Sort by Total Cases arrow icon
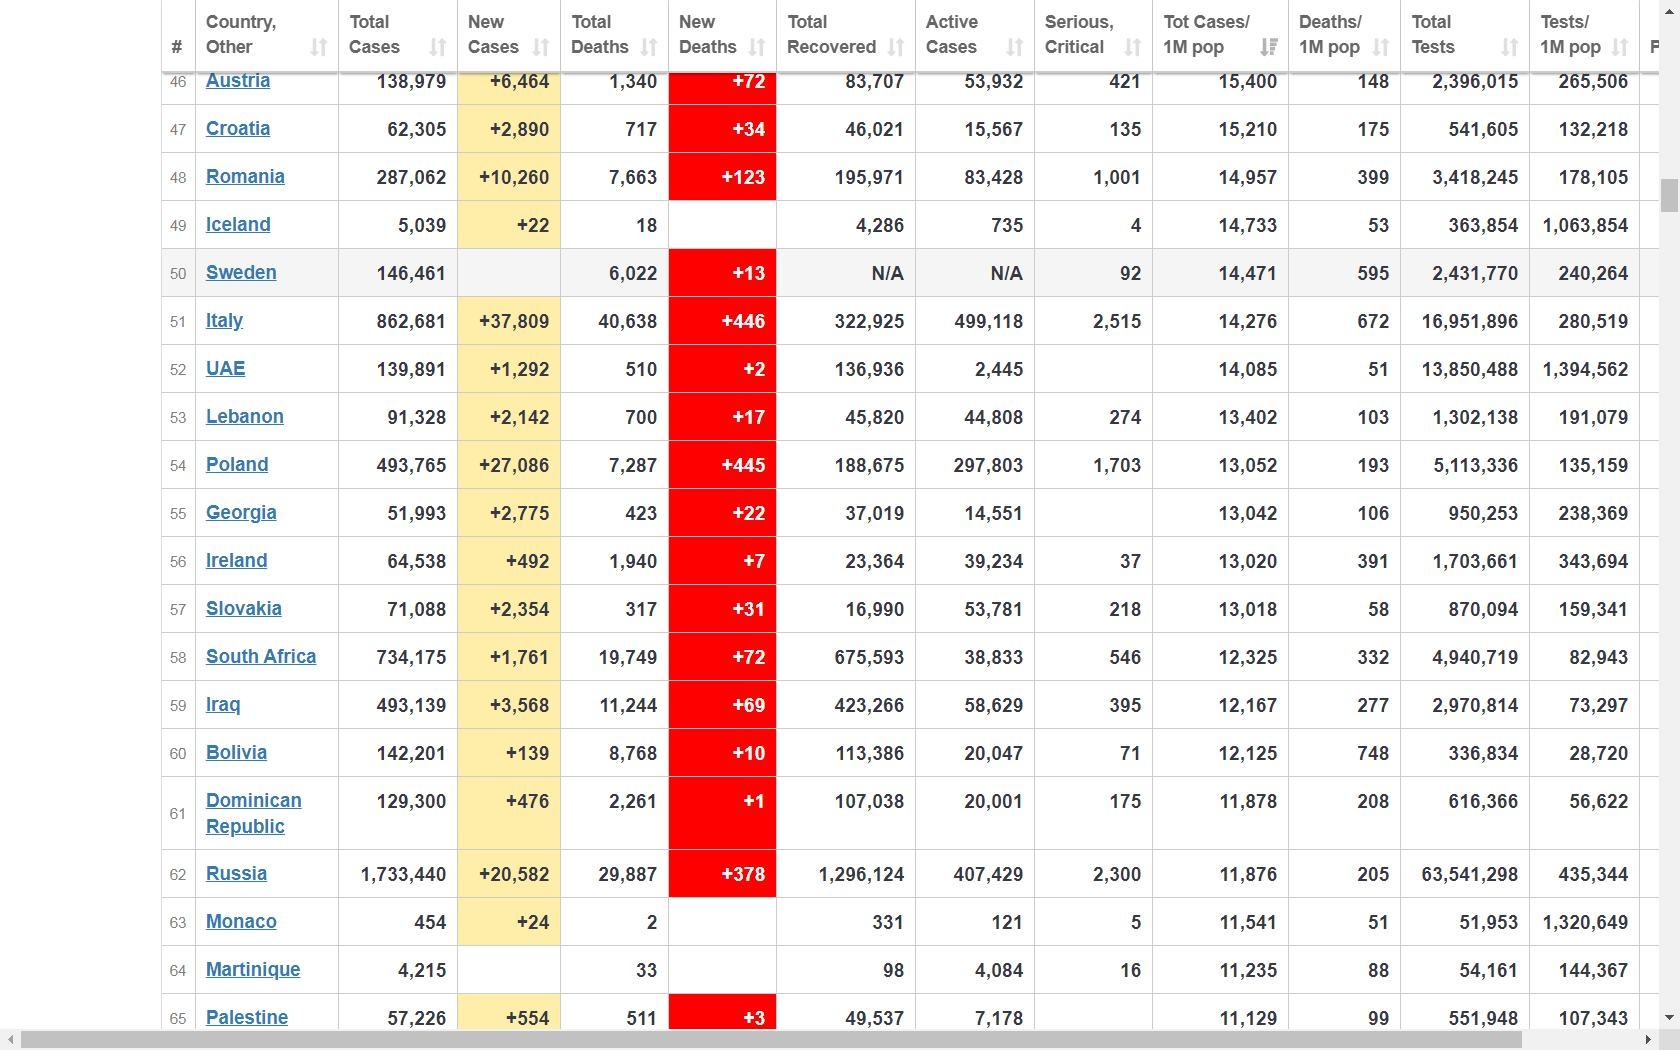This screenshot has width=1680, height=1050. pos(437,47)
